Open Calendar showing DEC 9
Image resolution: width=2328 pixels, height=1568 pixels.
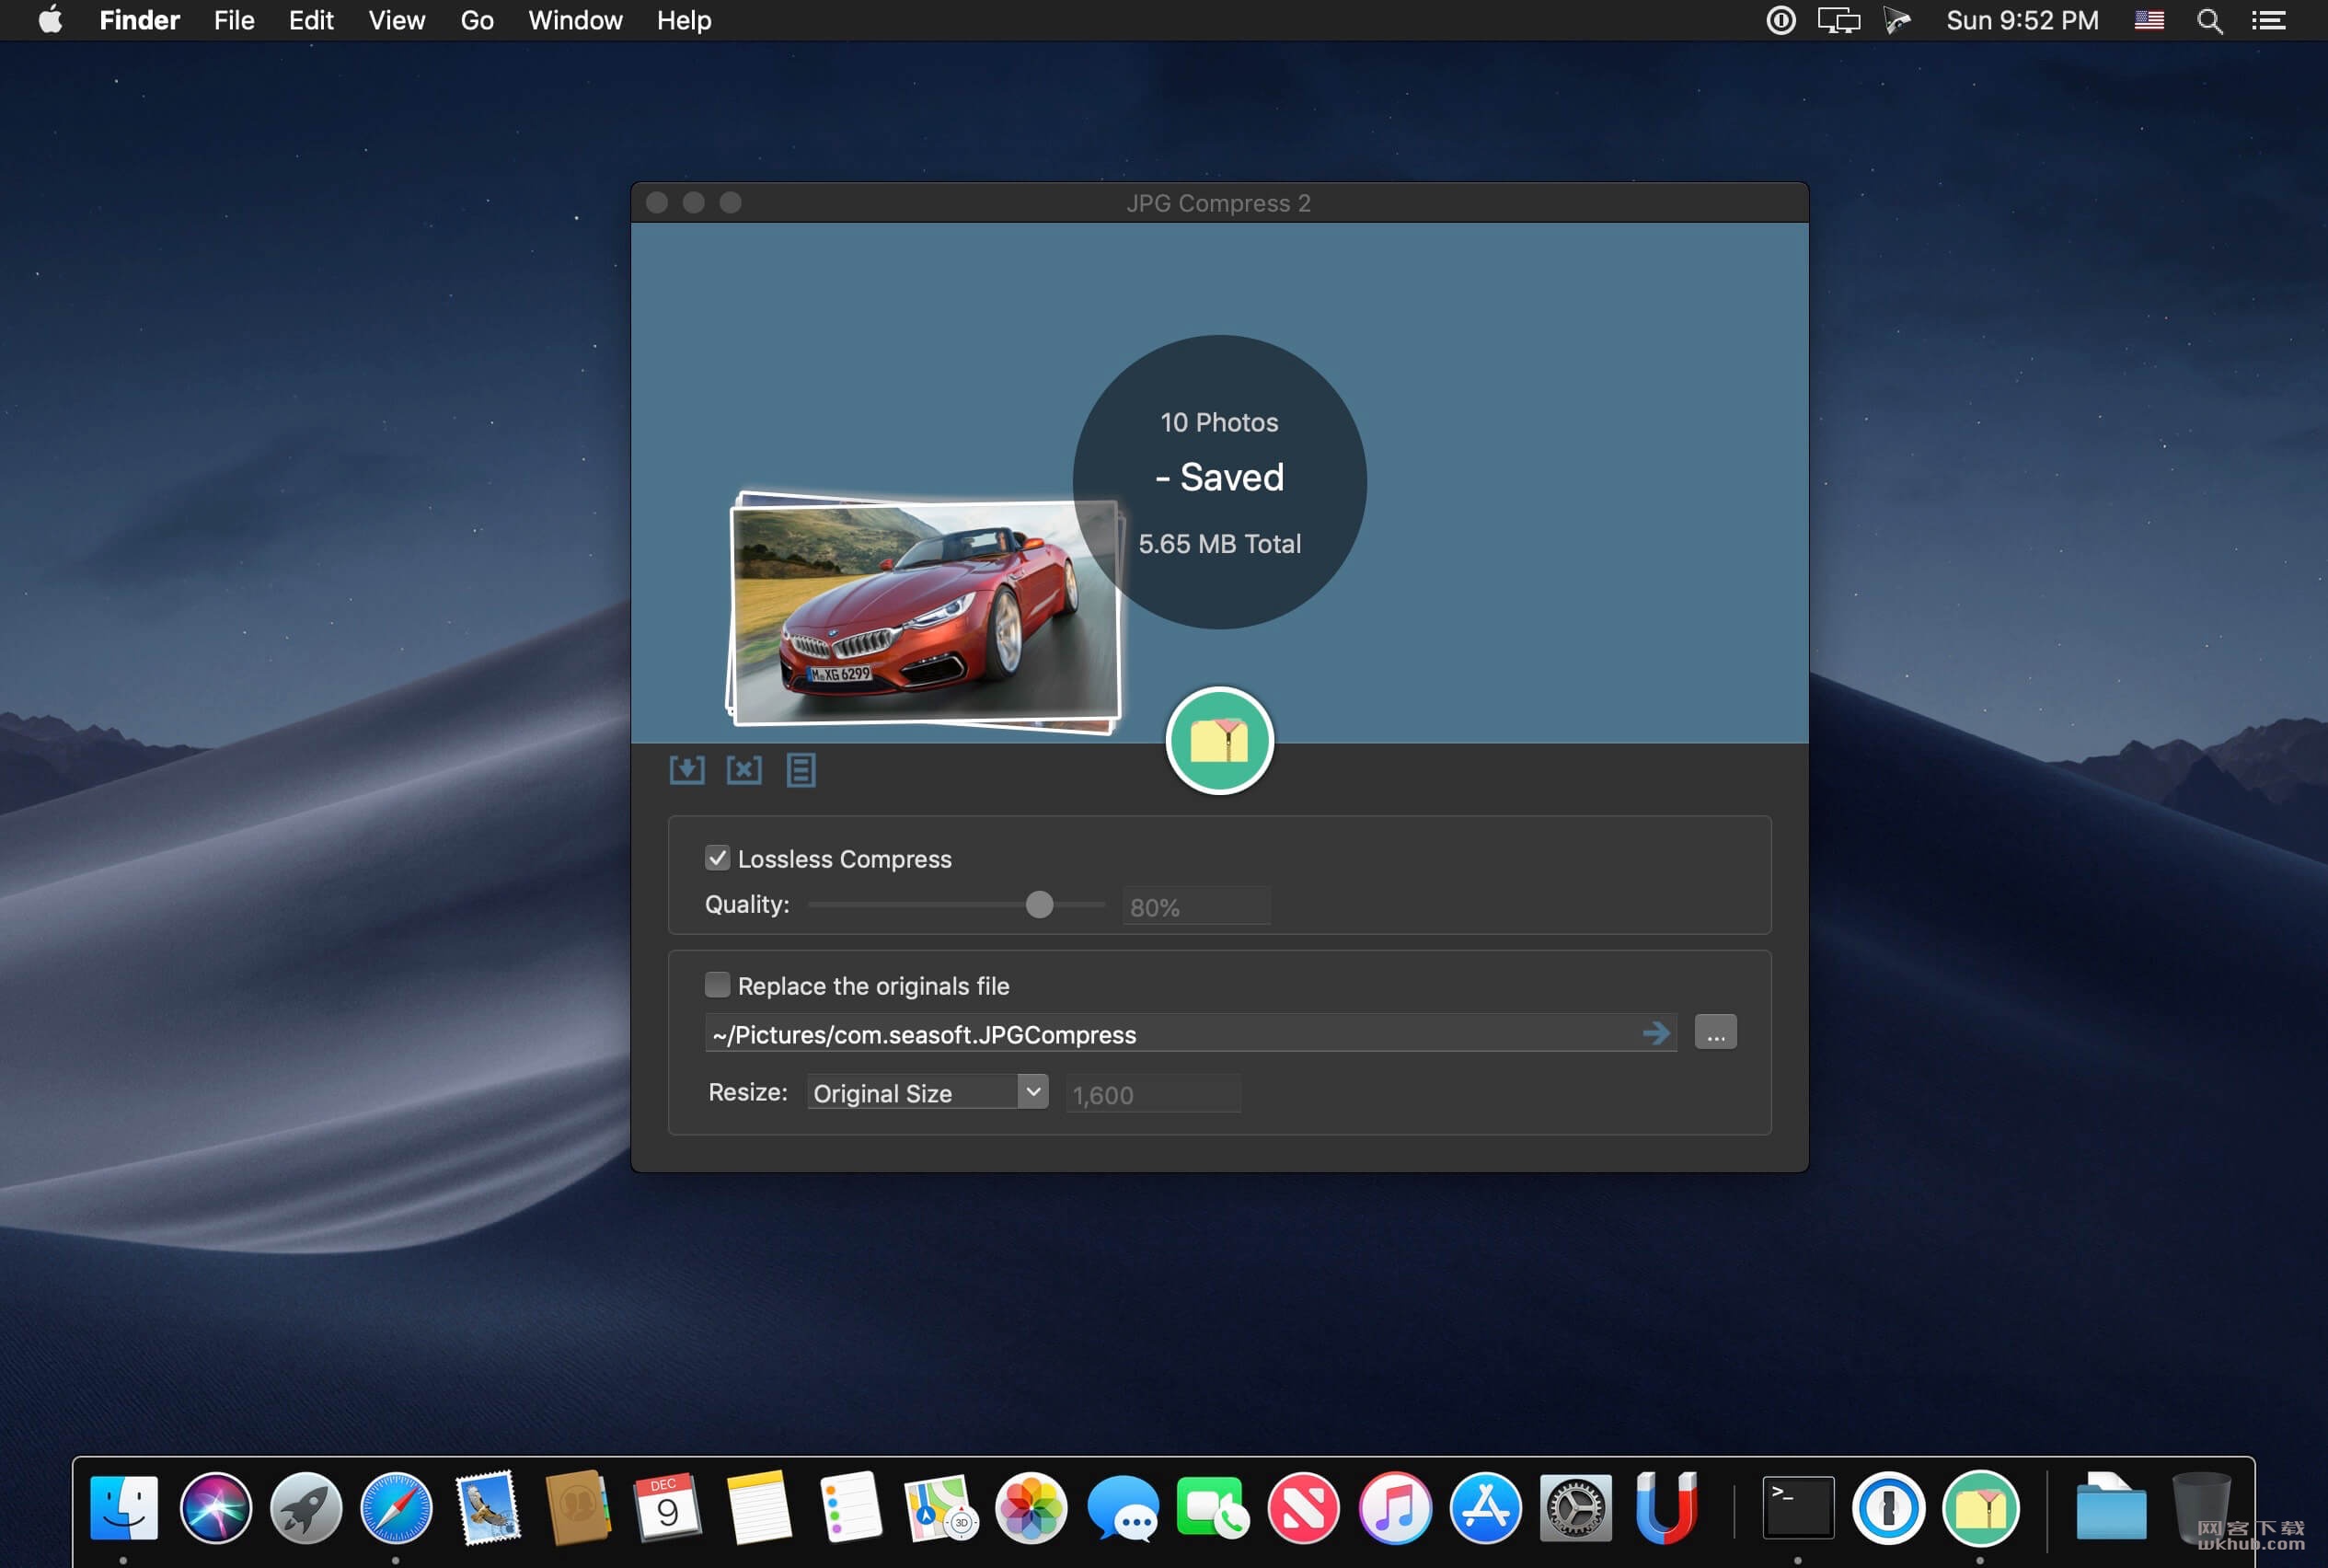(x=668, y=1507)
